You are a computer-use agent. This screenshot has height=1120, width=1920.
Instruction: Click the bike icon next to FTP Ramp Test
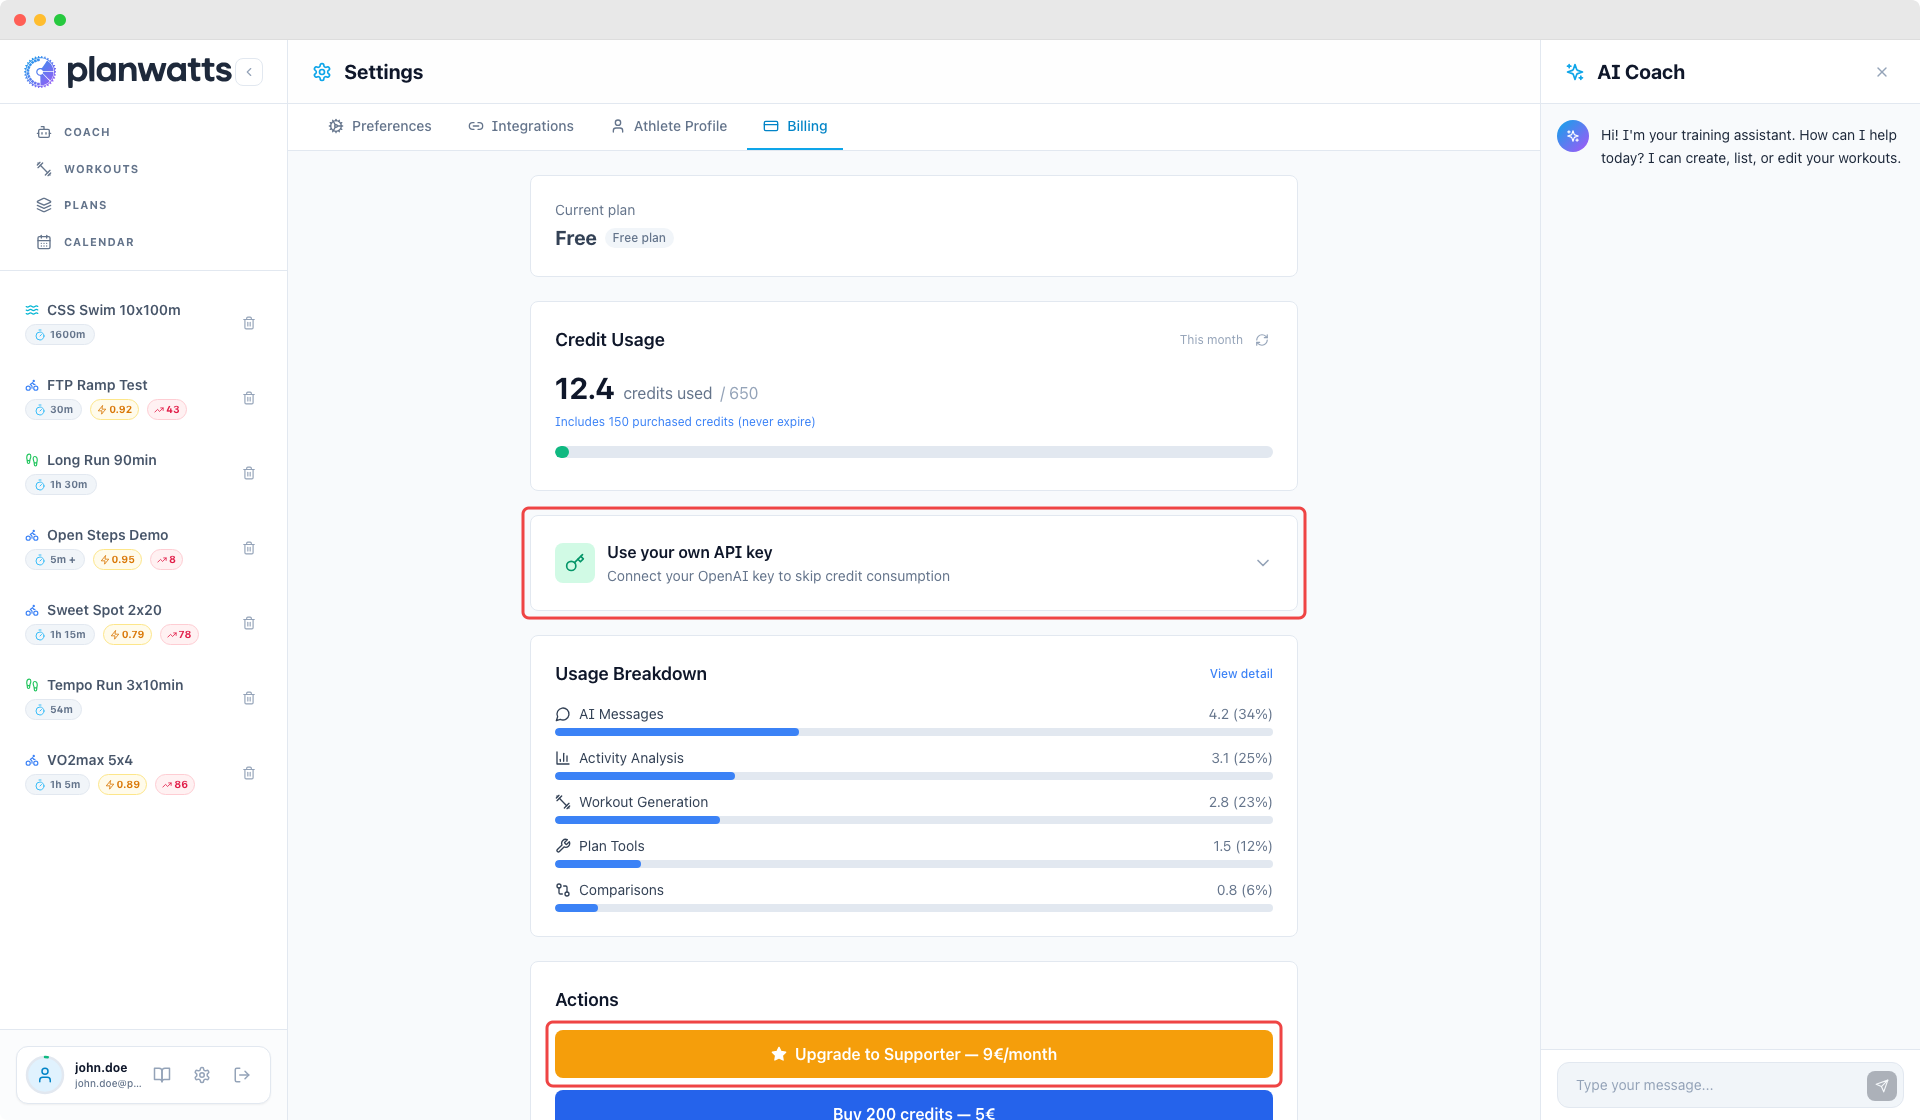tap(32, 385)
